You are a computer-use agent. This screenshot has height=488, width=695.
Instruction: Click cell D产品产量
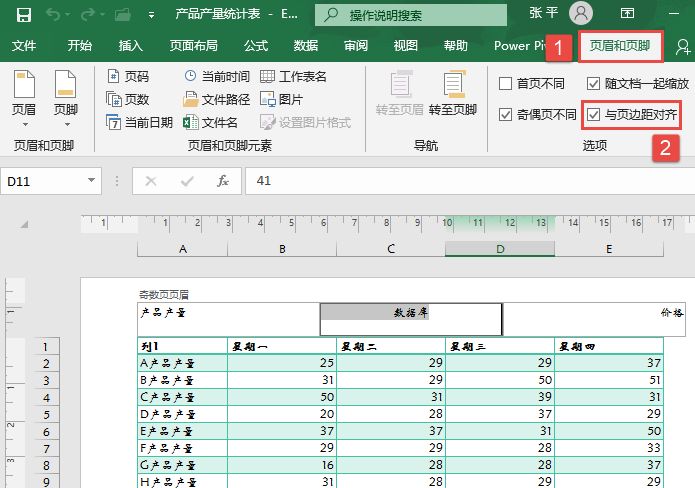pyautogui.click(x=183, y=414)
